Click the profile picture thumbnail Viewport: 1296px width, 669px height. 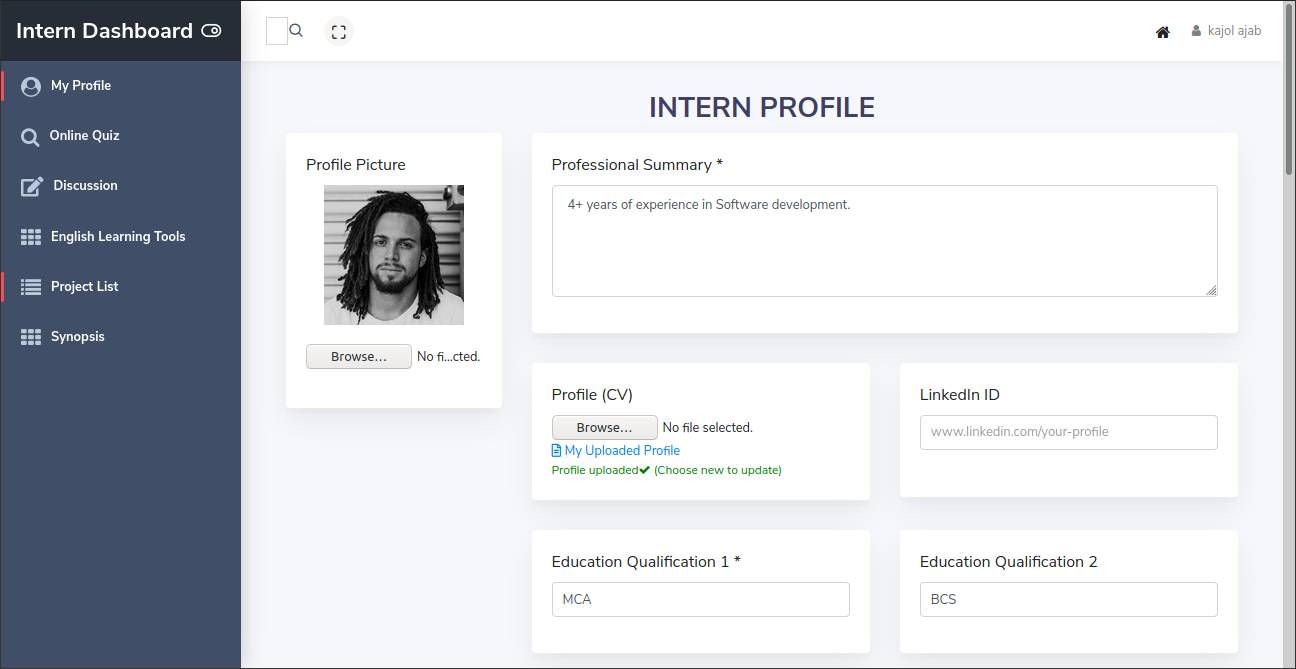click(x=394, y=255)
